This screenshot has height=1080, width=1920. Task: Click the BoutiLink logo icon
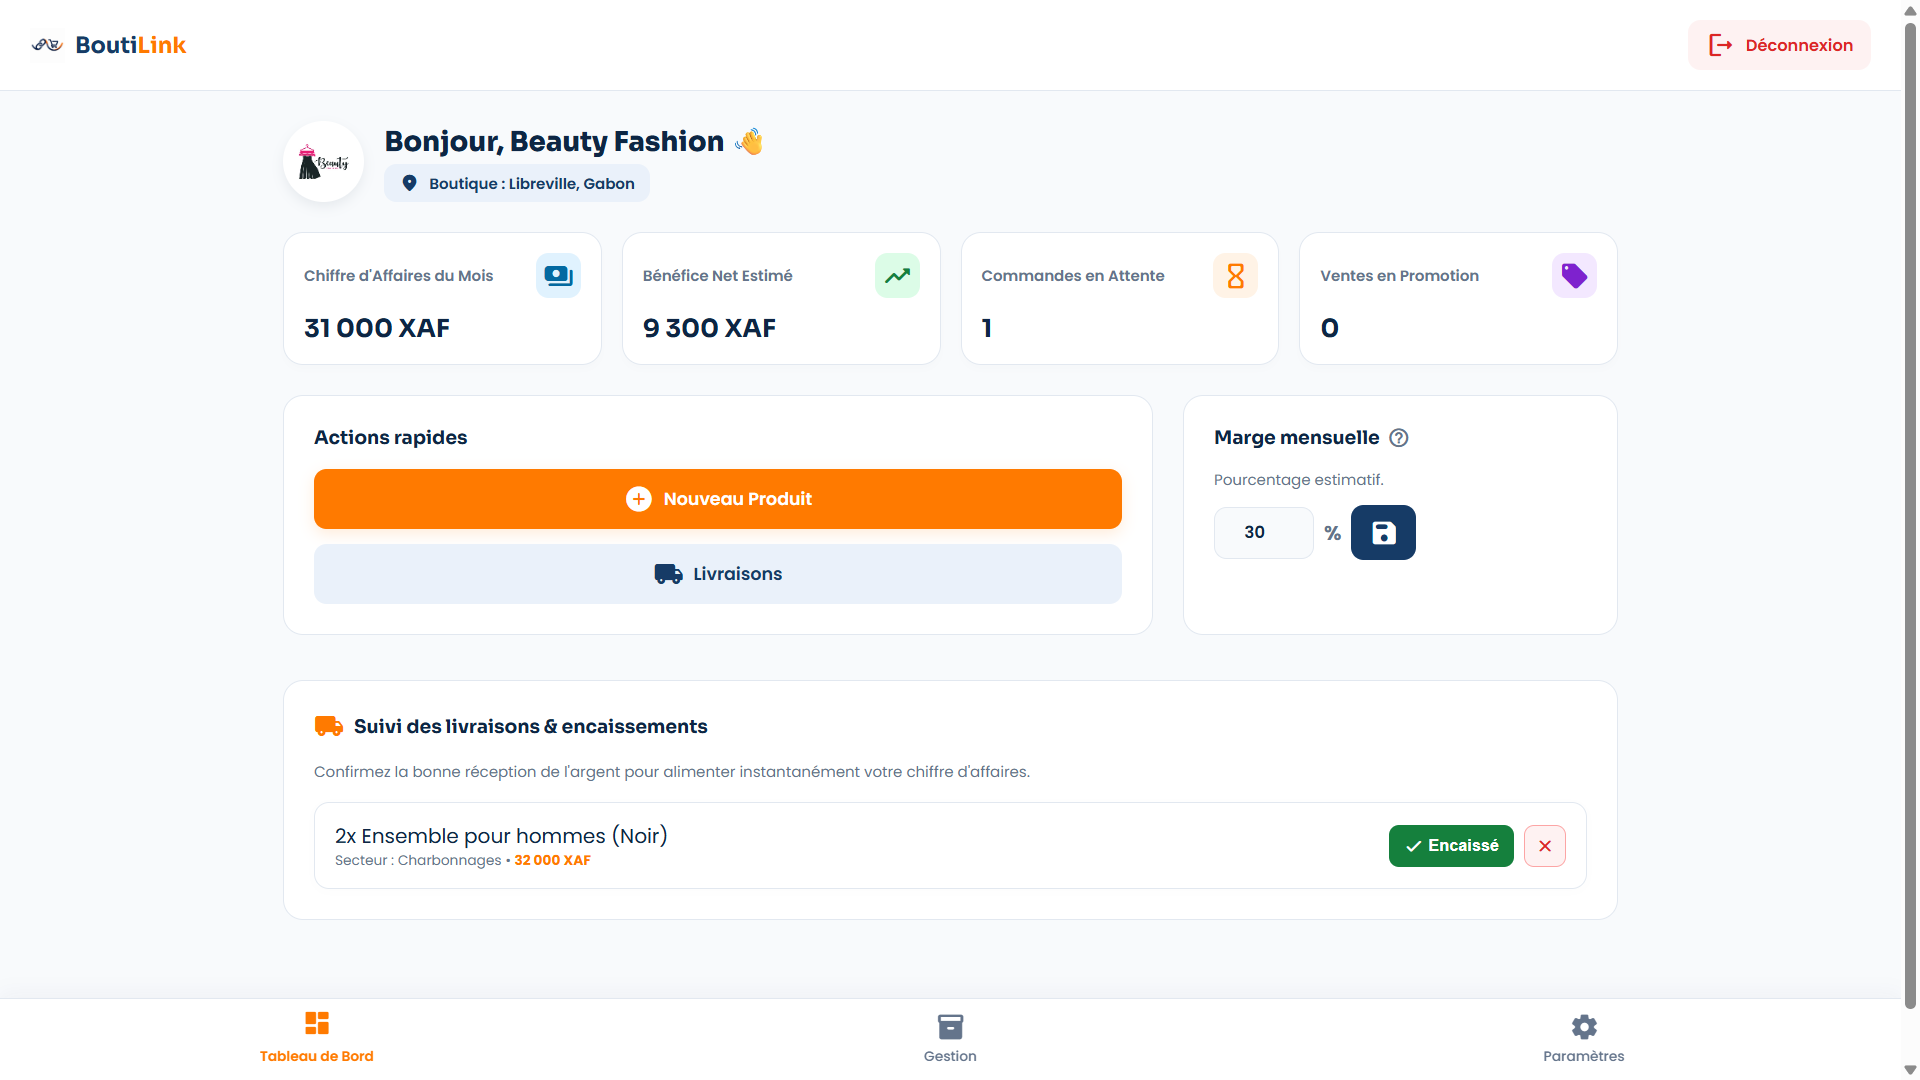click(x=47, y=45)
